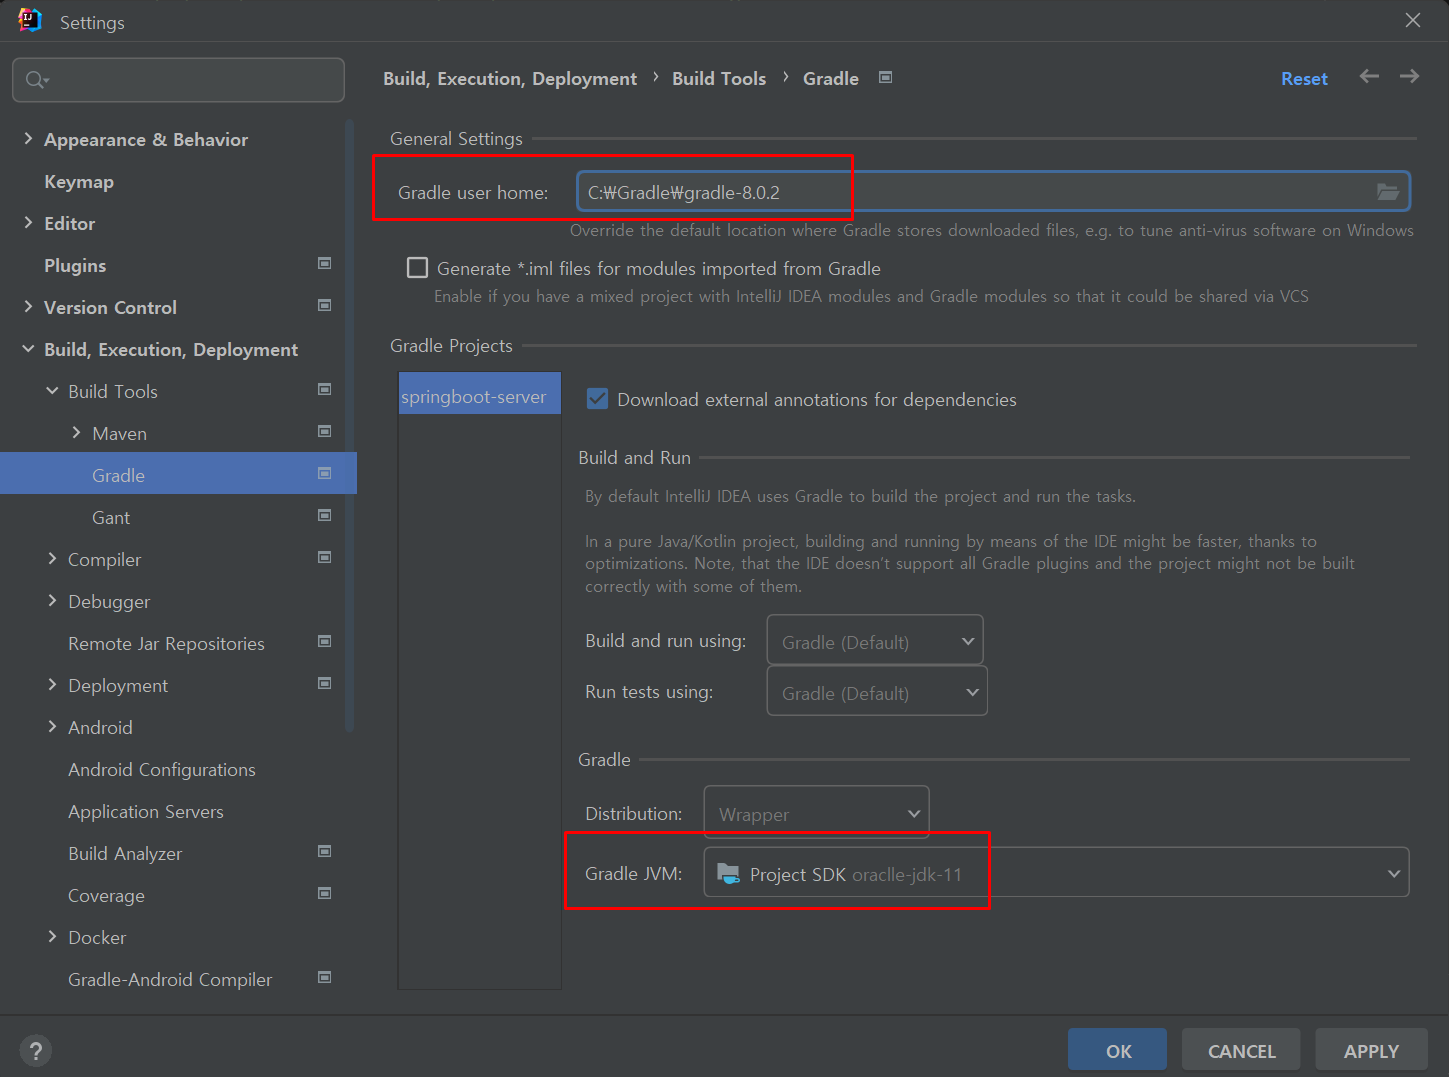Expand the Docker node chevron
This screenshot has height=1077, width=1449.
point(52,937)
